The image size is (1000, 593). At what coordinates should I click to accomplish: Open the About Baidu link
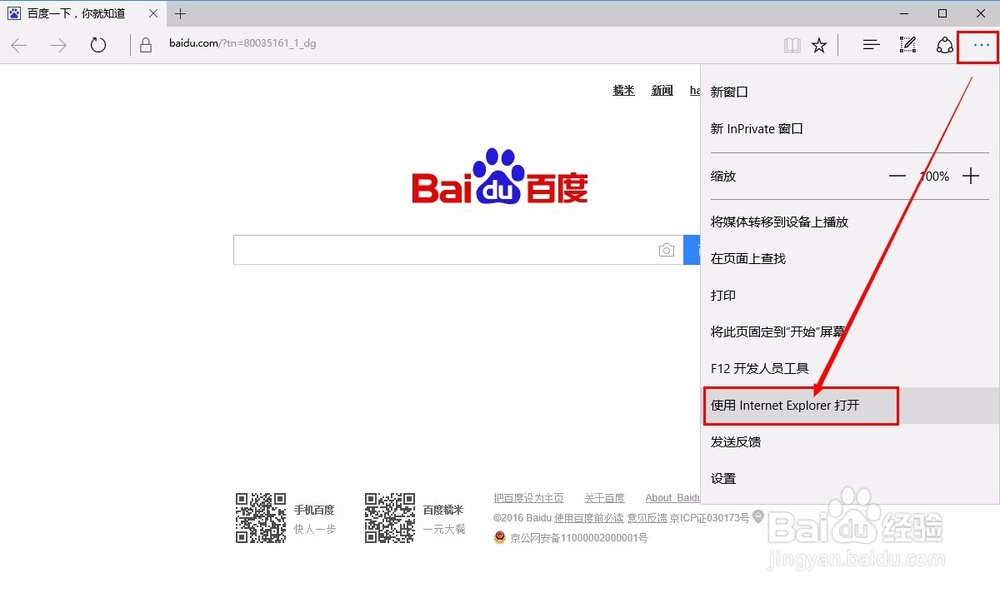[673, 498]
